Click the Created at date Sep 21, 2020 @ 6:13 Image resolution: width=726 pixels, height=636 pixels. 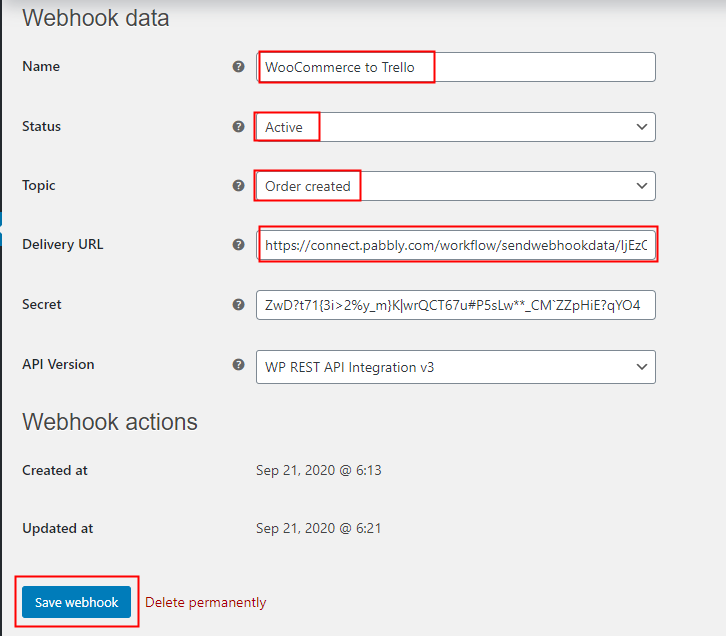coord(319,470)
